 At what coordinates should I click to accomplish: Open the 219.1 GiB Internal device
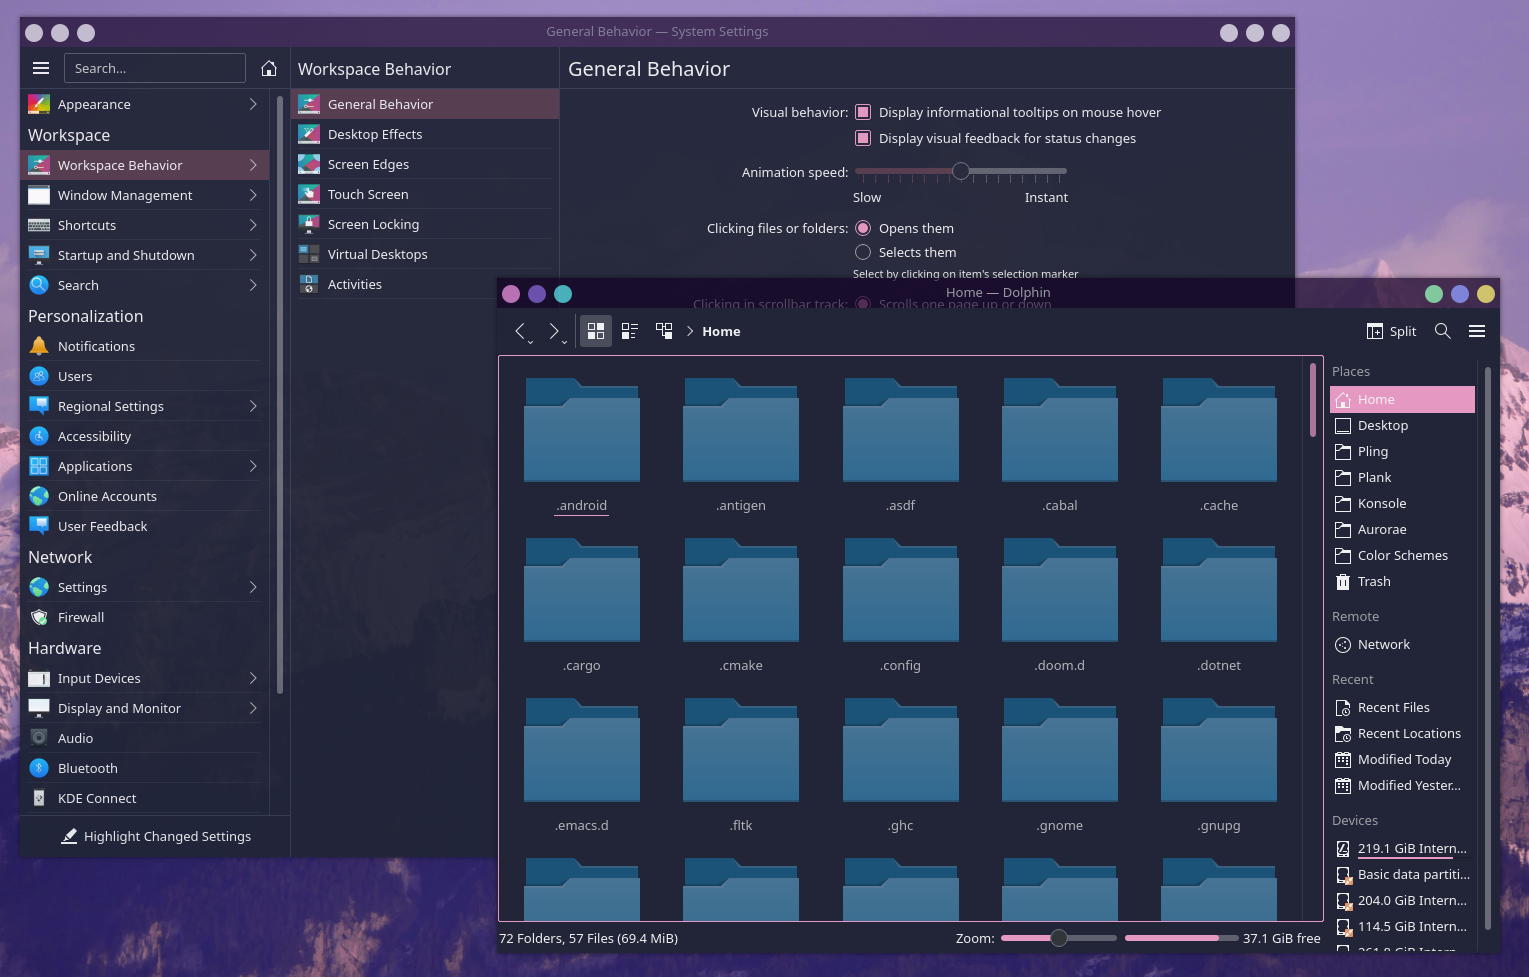tap(1402, 848)
